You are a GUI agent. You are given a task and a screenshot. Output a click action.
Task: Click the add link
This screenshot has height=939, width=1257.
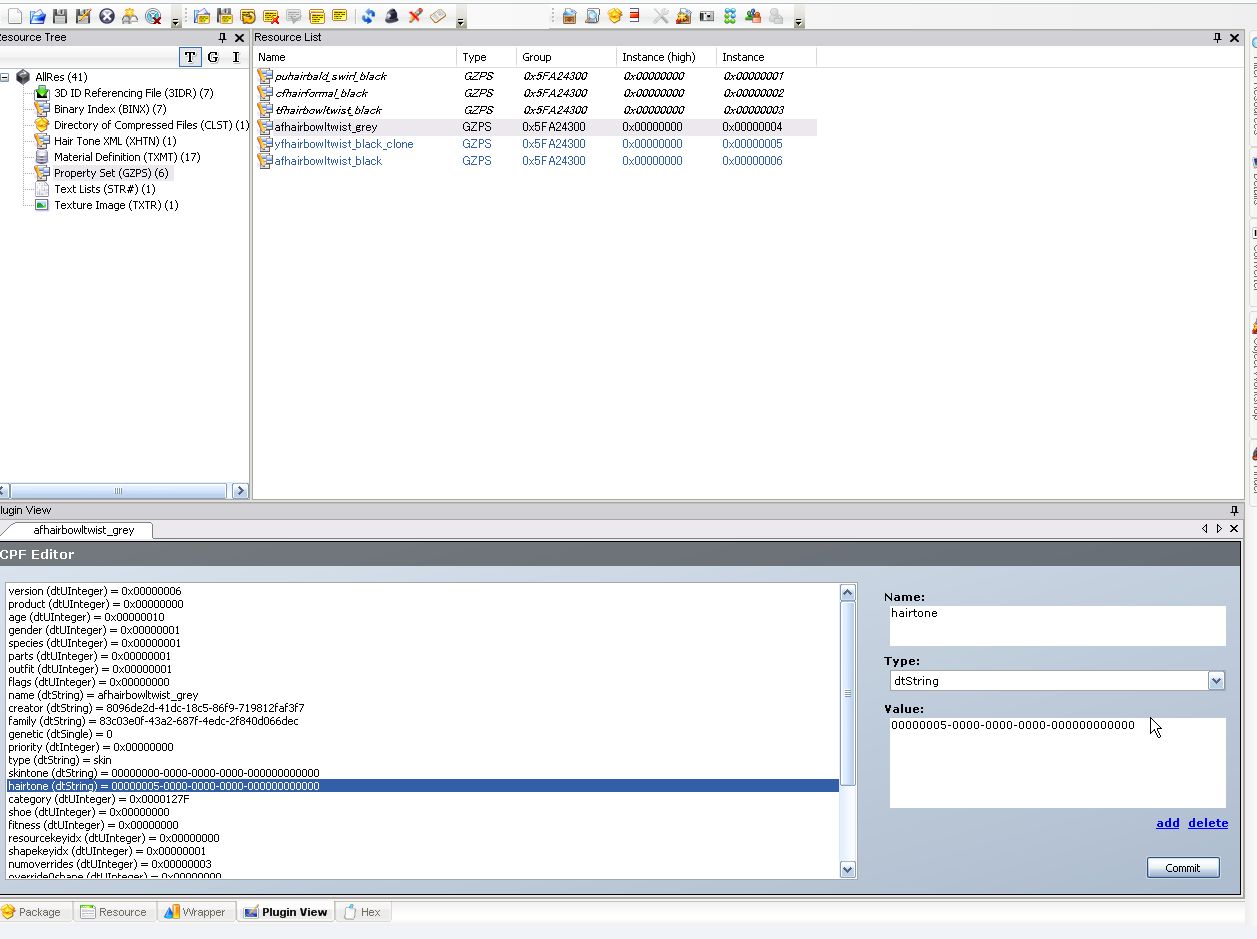pyautogui.click(x=1168, y=823)
